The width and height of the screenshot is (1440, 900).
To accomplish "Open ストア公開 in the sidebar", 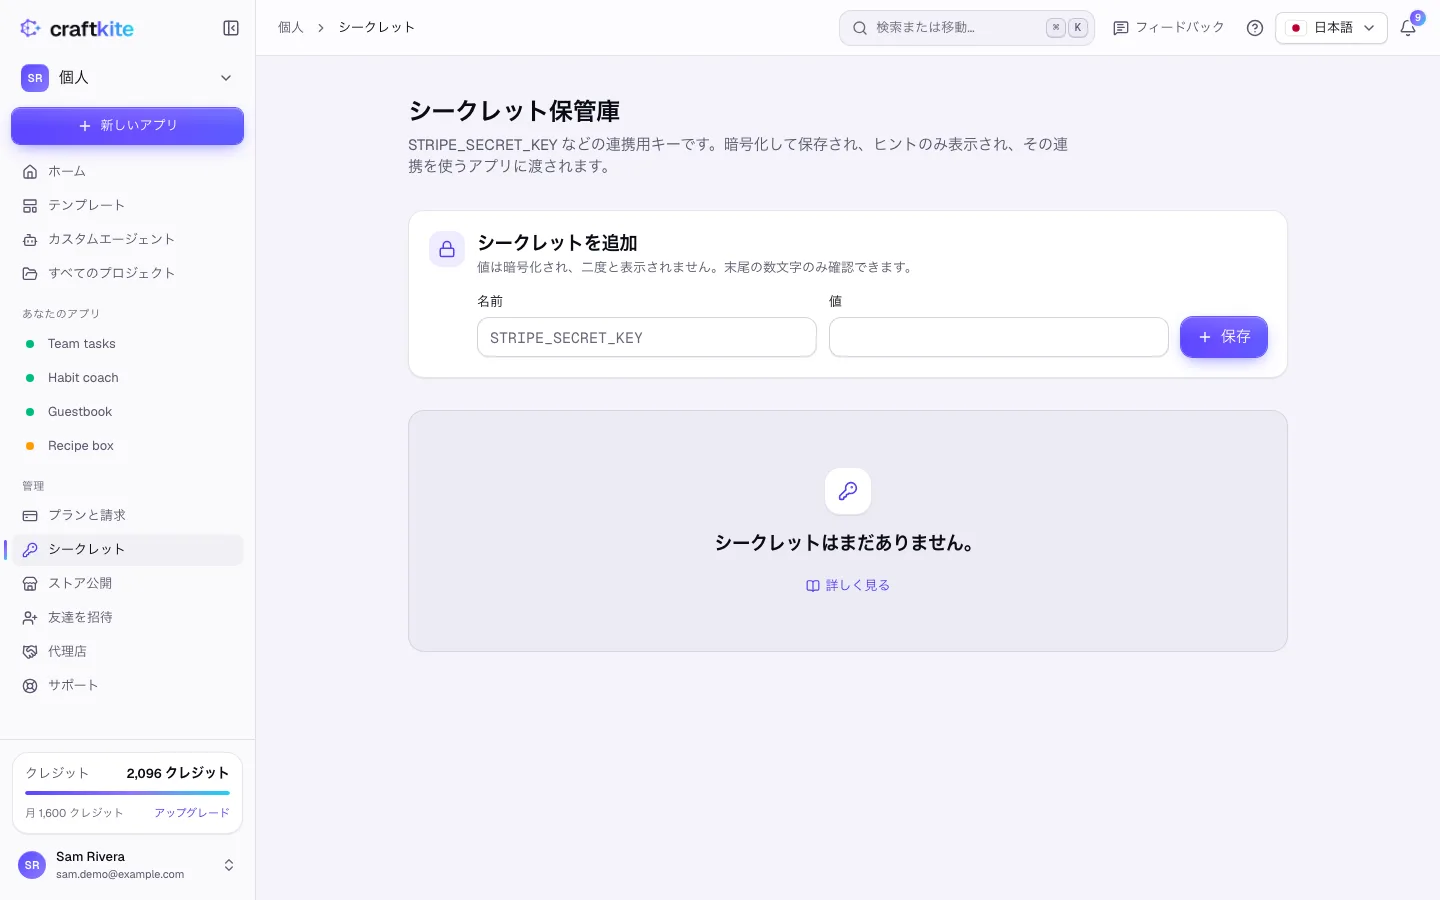I will (x=127, y=583).
